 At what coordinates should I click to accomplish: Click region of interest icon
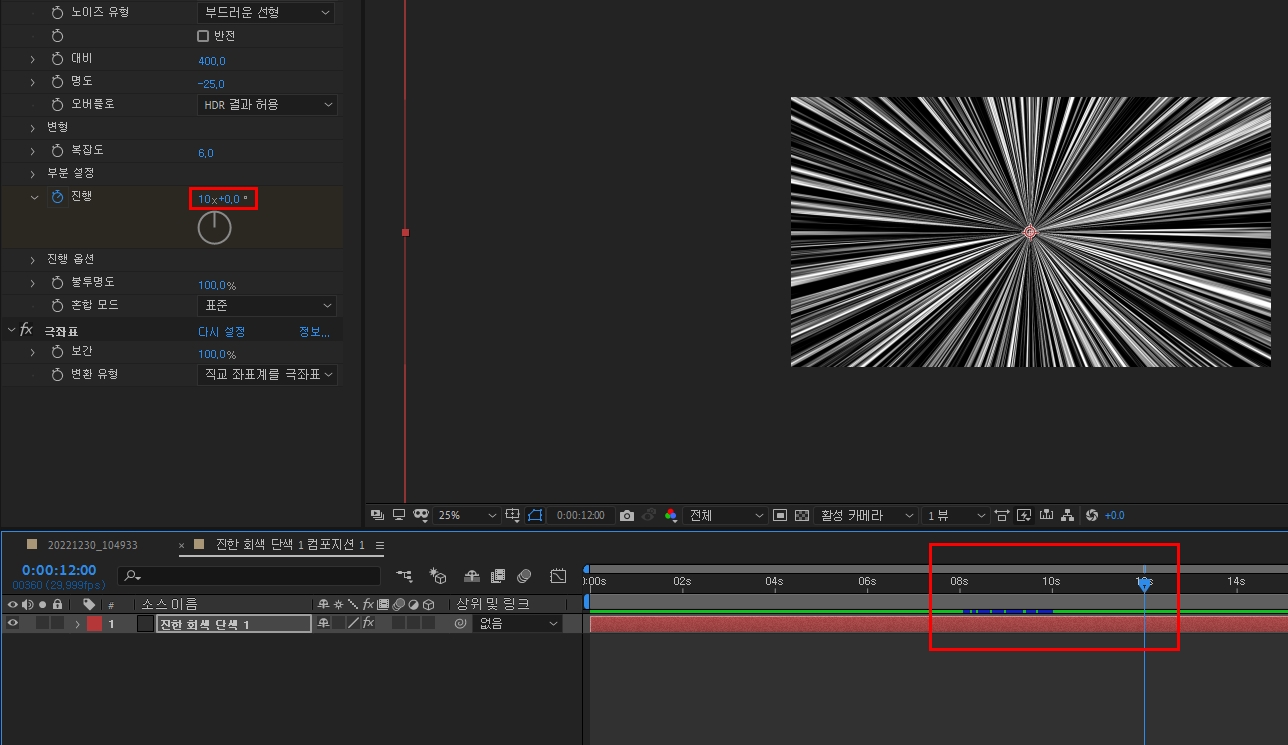point(781,515)
